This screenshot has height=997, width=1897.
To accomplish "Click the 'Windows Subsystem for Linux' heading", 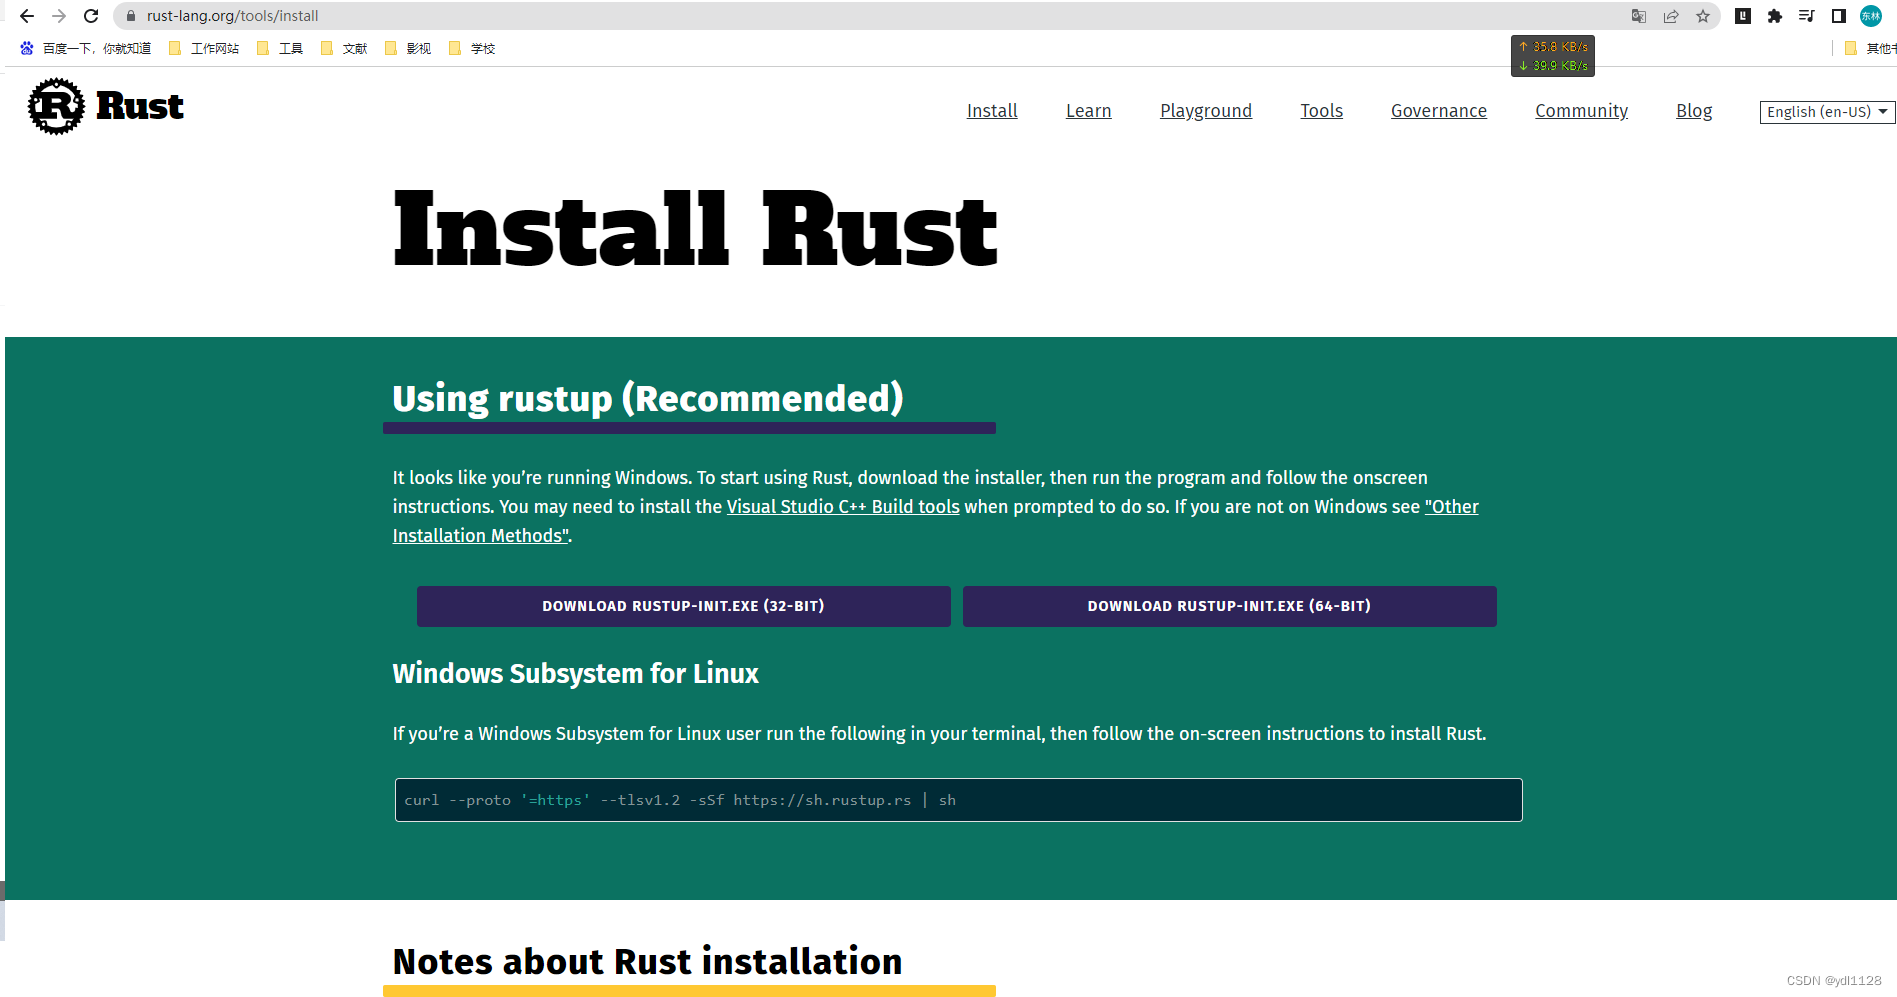I will pos(575,673).
